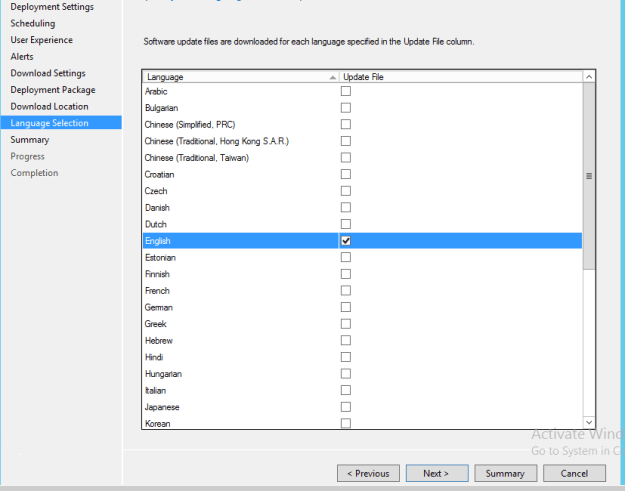The width and height of the screenshot is (625, 491).
Task: Jump to Summary step in sidebar
Action: (x=30, y=140)
